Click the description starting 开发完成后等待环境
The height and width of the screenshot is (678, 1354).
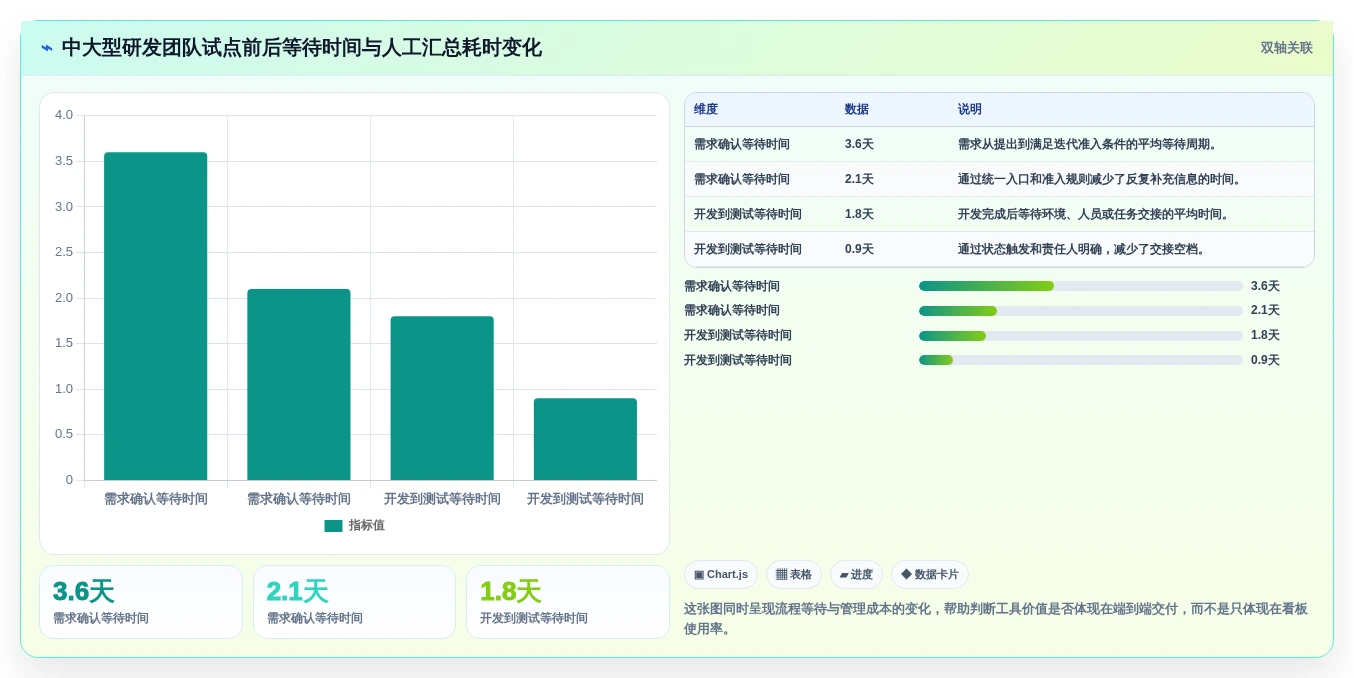pos(1096,214)
